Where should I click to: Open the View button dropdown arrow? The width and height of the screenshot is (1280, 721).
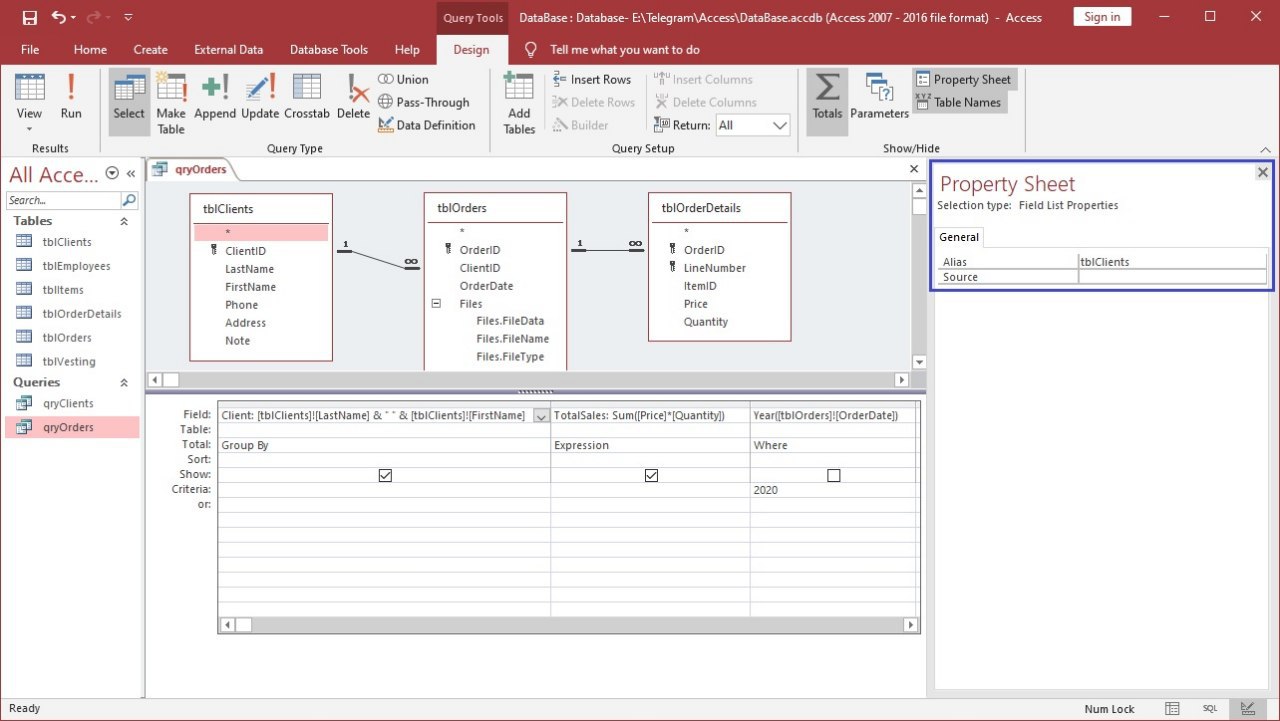coord(30,128)
